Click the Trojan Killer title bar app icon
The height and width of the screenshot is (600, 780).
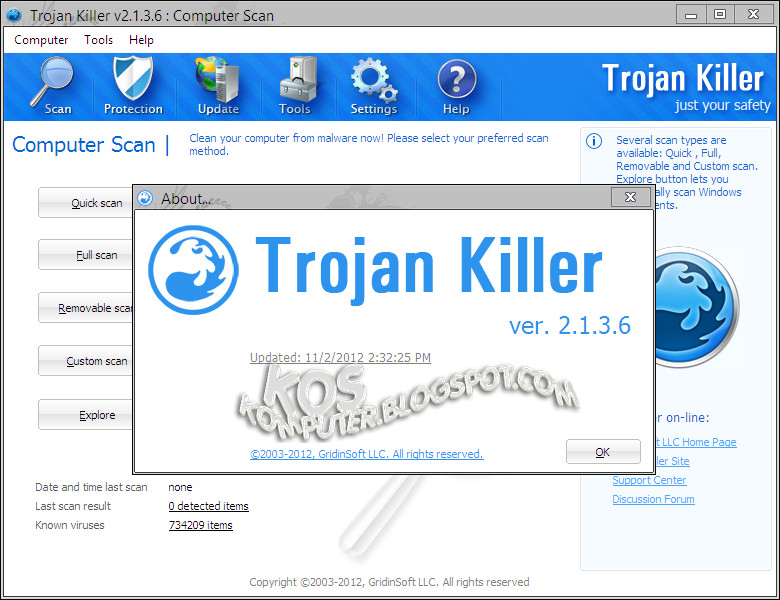[x=14, y=15]
